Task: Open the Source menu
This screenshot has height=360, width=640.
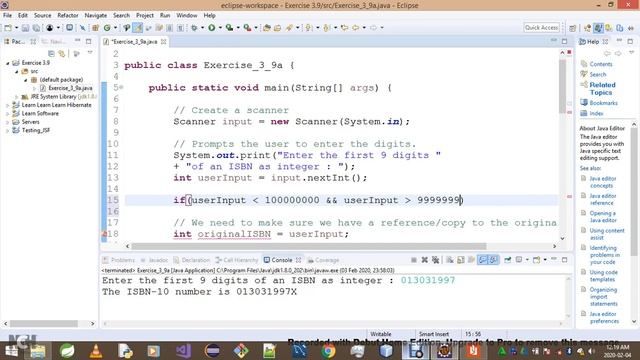Action: [42, 15]
